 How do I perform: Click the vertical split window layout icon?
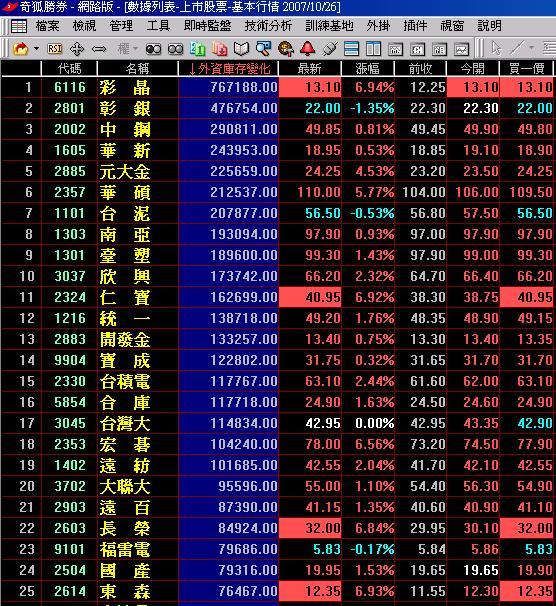373,49
